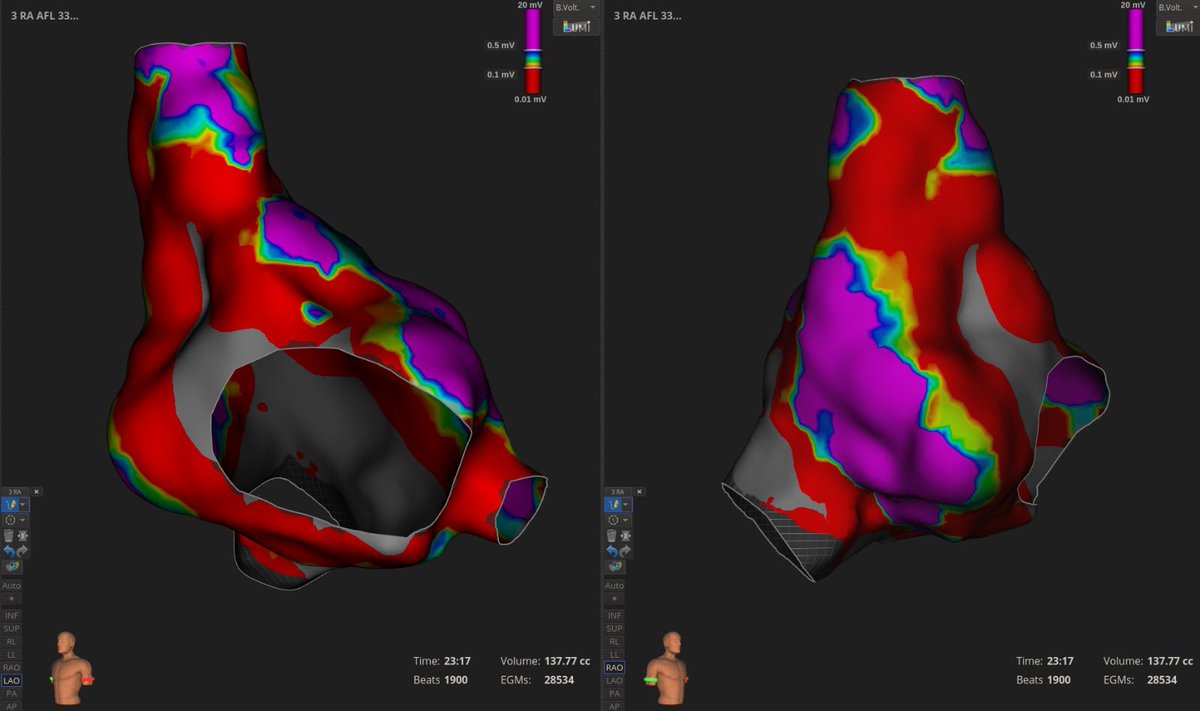Click the left panel 'Volume: 137.77 cc' readout

click(x=547, y=661)
